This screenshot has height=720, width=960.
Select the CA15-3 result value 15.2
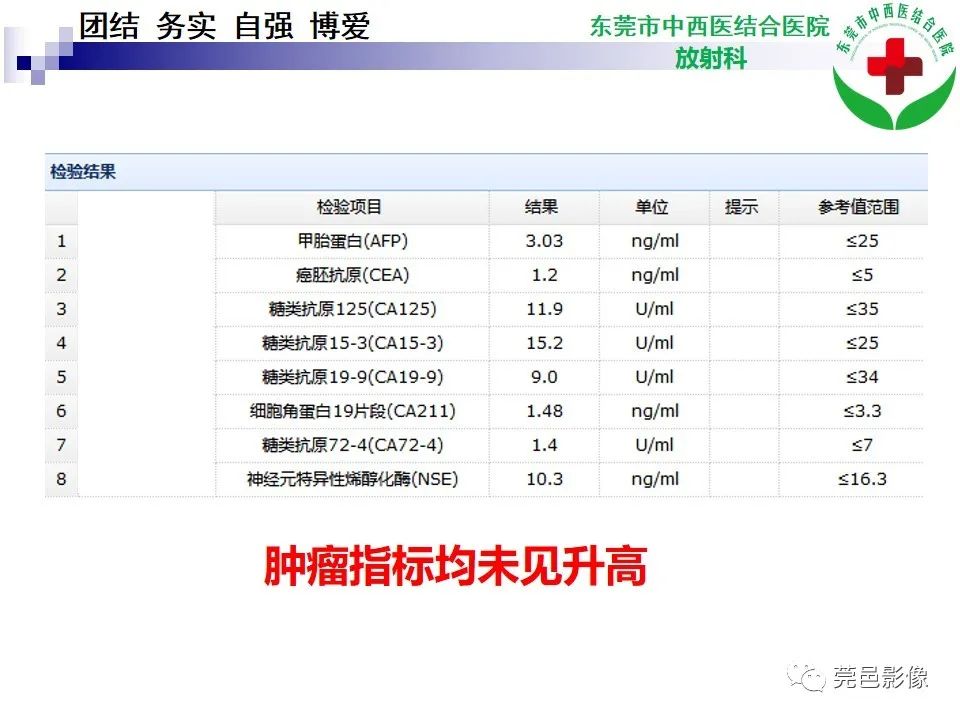click(x=544, y=343)
